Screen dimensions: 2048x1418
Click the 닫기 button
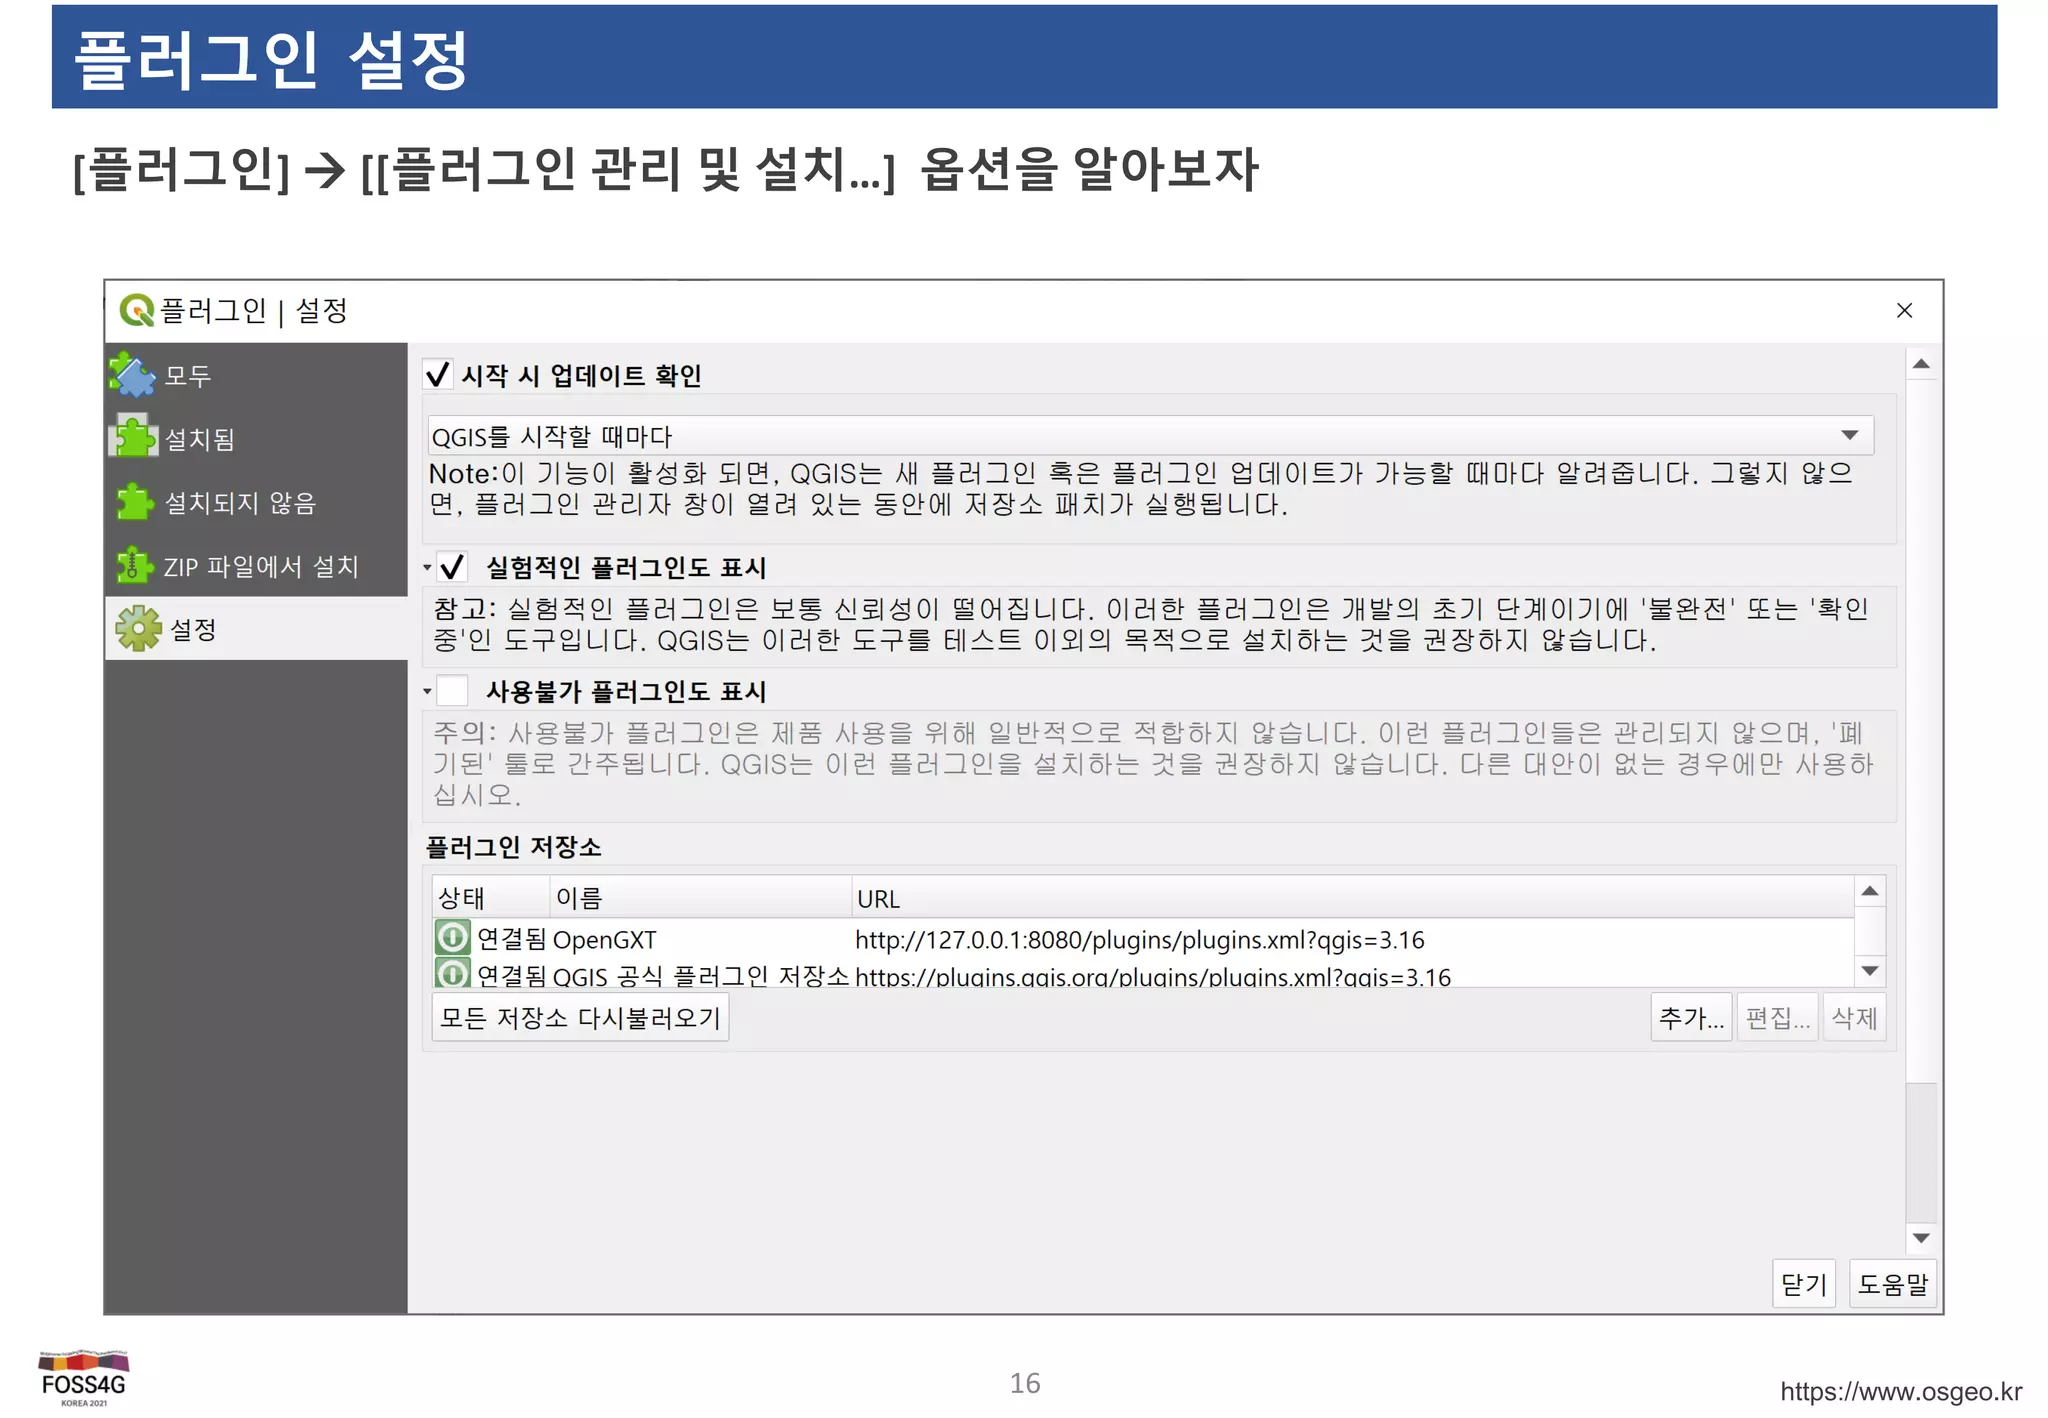[x=1804, y=1284]
